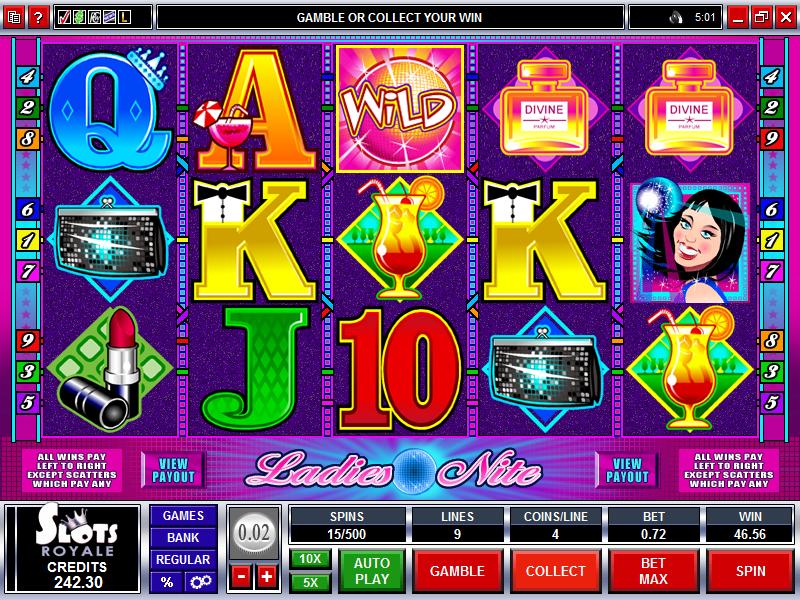This screenshot has width=800, height=600.
Task: Decrease coin size with minus button
Action: click(x=241, y=577)
